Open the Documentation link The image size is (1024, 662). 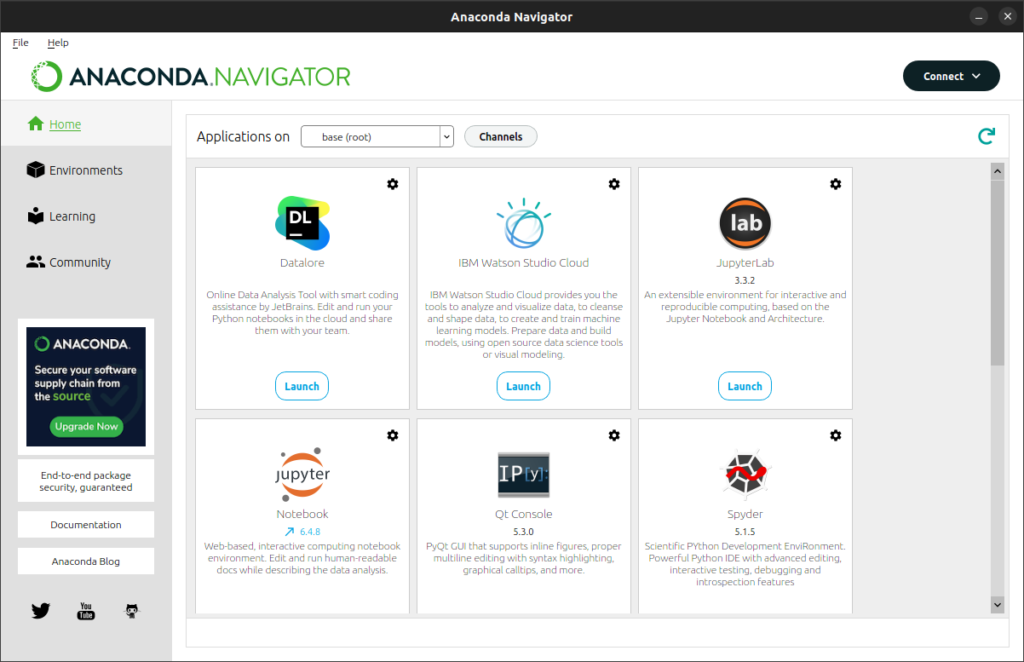(x=86, y=524)
